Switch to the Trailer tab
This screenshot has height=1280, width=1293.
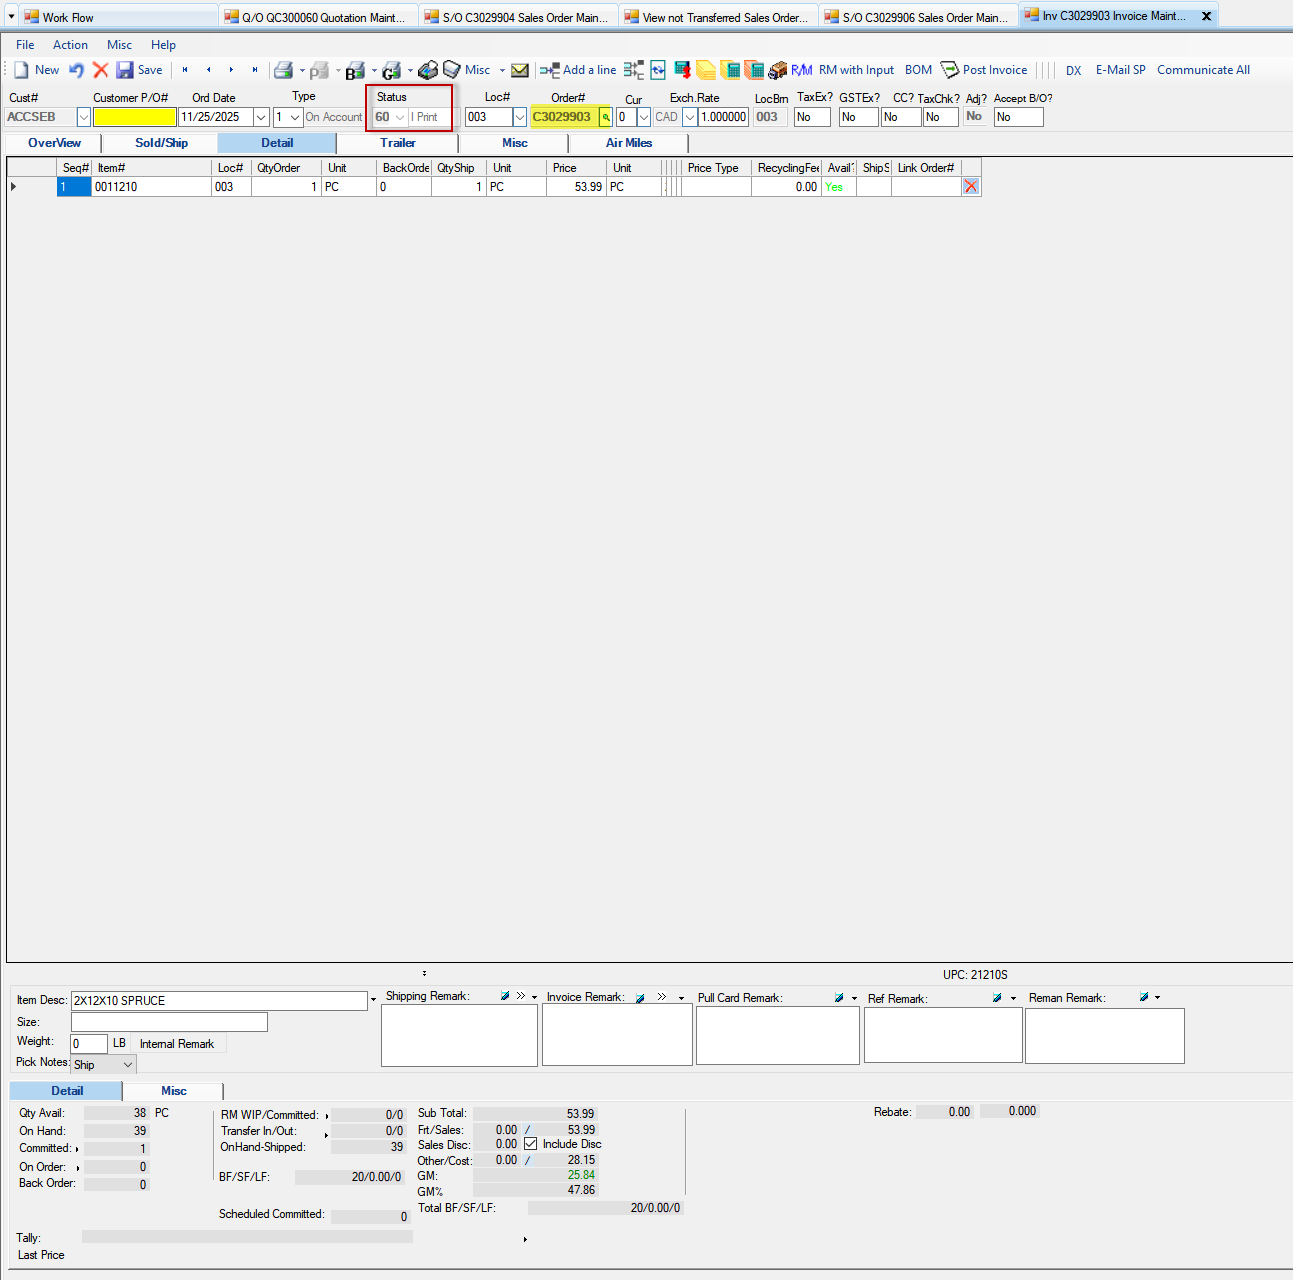click(397, 143)
